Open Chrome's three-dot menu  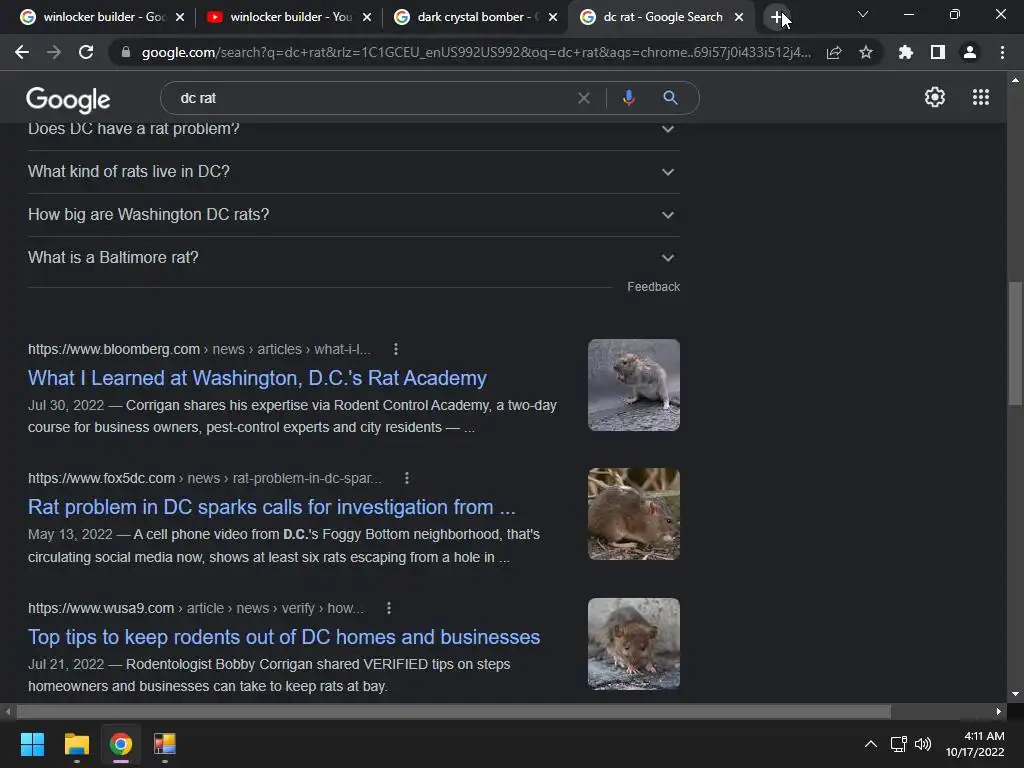pyautogui.click(x=1002, y=52)
